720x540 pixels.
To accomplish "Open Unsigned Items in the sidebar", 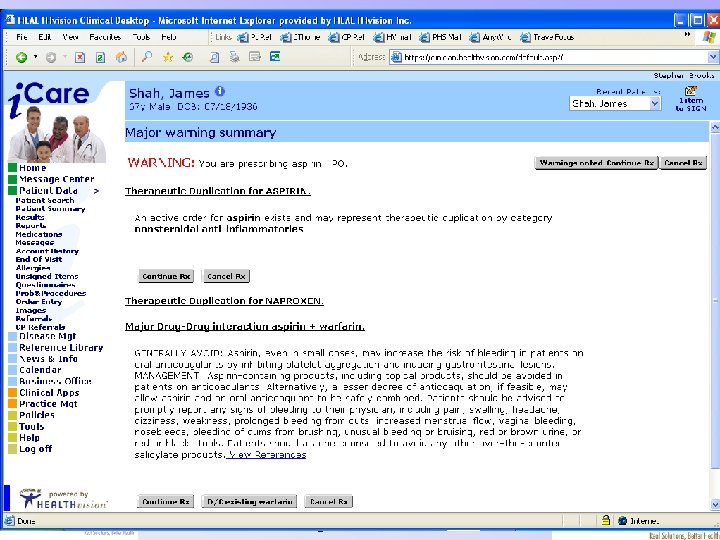I will click(x=47, y=276).
